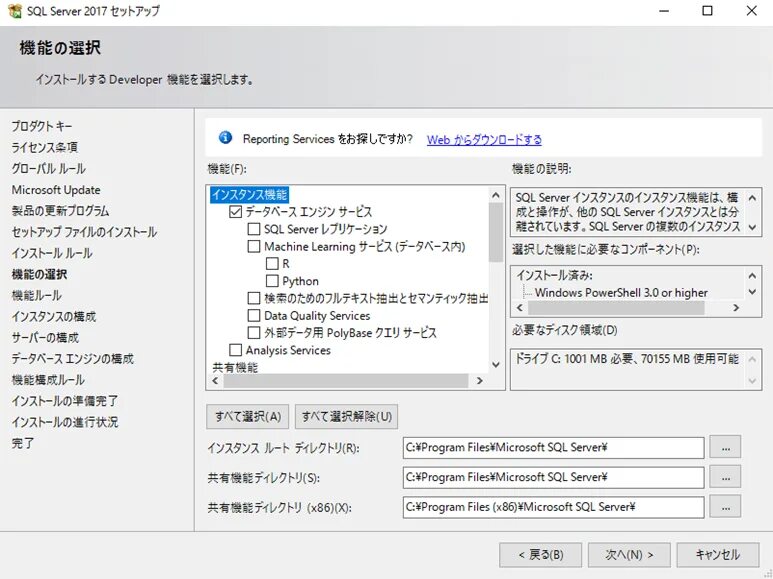Click the components box scroll down arrow
This screenshot has height=579, width=773.
[x=752, y=292]
